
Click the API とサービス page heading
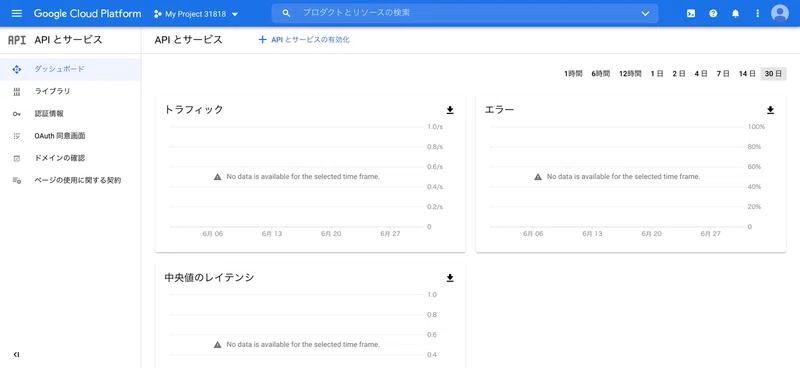(189, 40)
